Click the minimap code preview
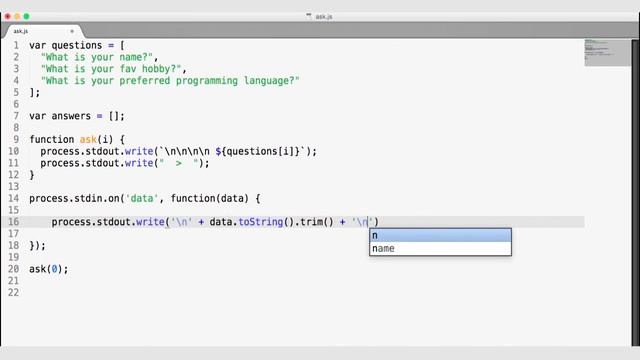 click(x=607, y=52)
